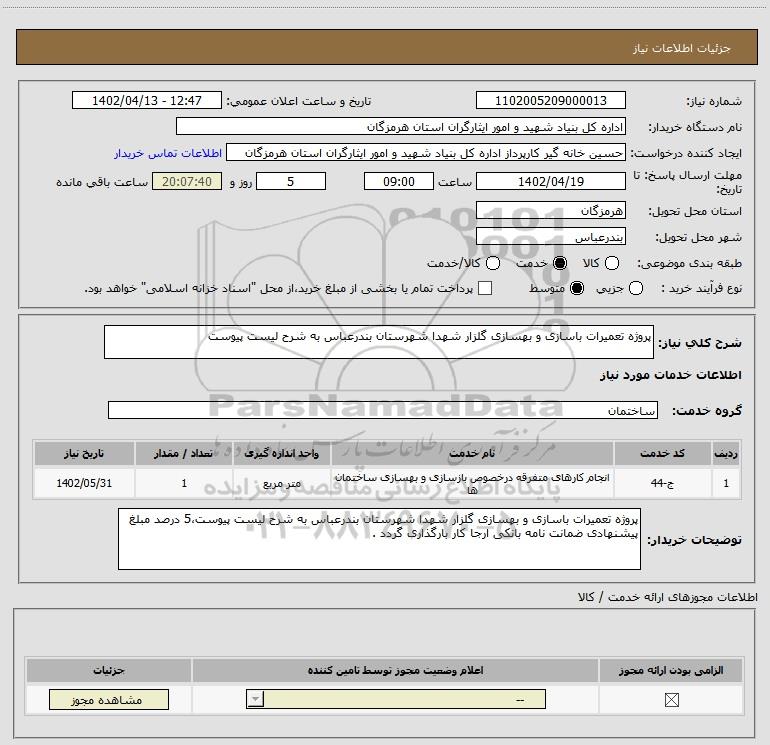770x745 pixels.
Task: Click the buyer organization name field
Action: (x=401, y=126)
